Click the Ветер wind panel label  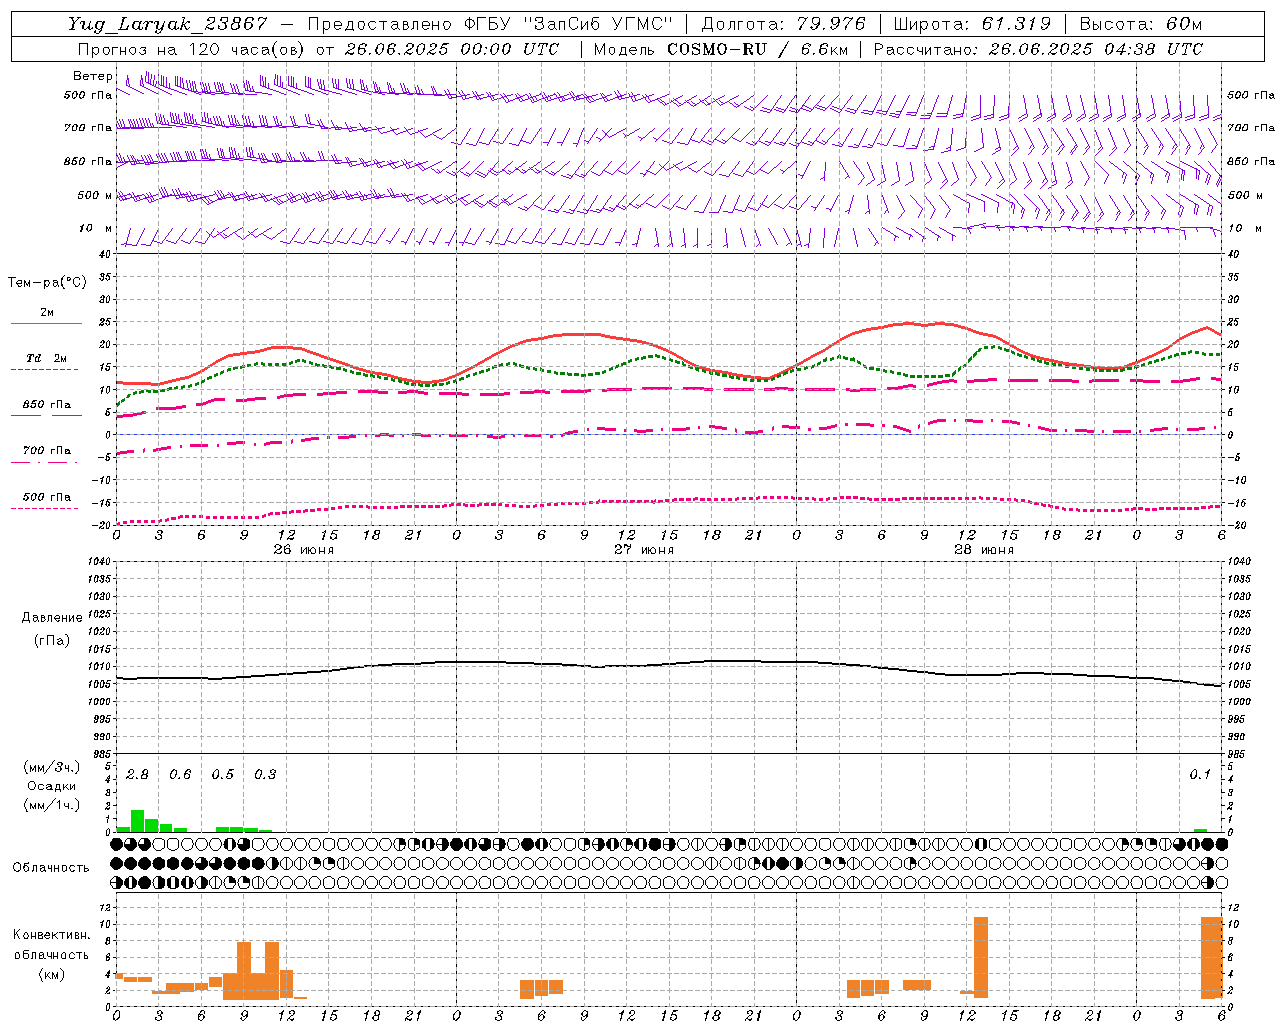93,76
